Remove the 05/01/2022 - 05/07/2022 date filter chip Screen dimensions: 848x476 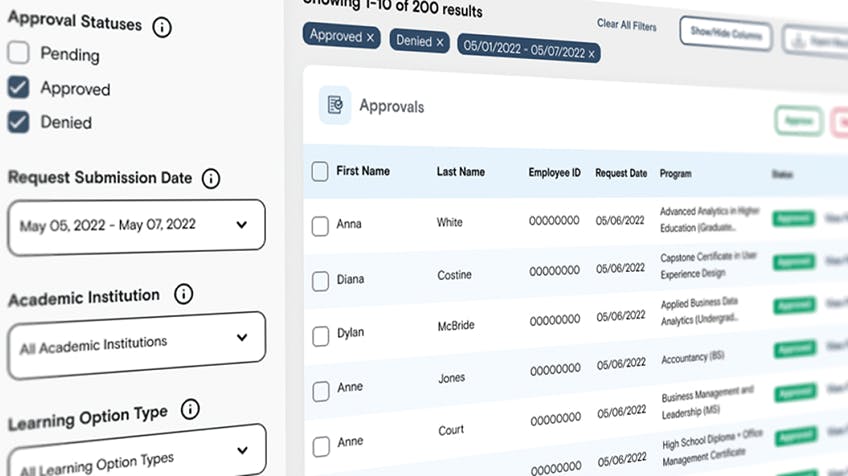592,52
